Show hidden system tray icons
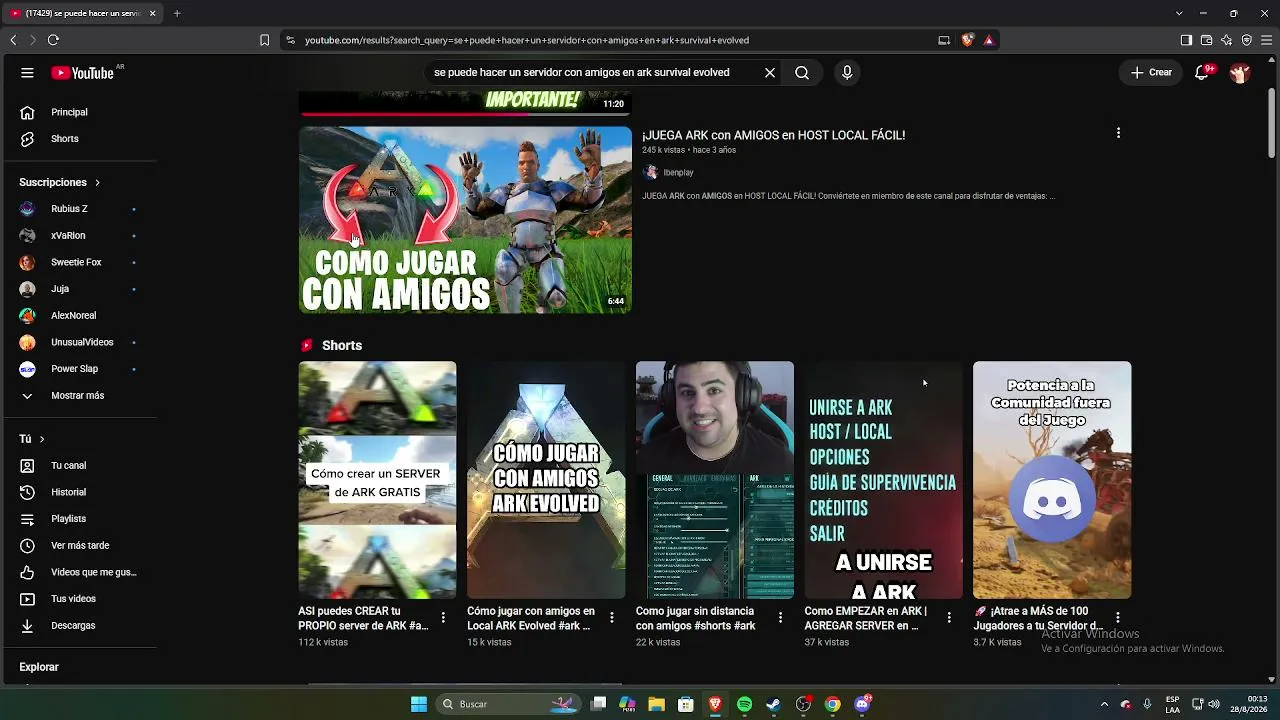Screen dimensions: 1280x720 (1104, 704)
